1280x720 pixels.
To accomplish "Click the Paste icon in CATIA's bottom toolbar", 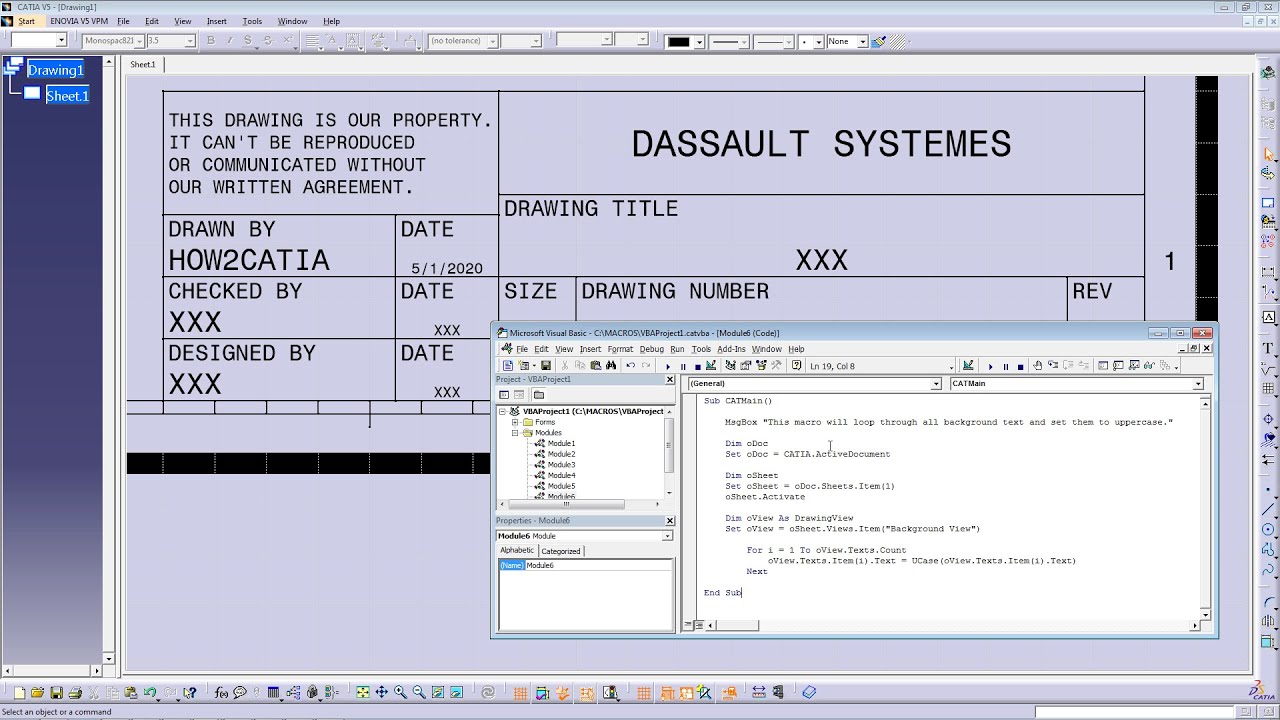I will coord(131,692).
